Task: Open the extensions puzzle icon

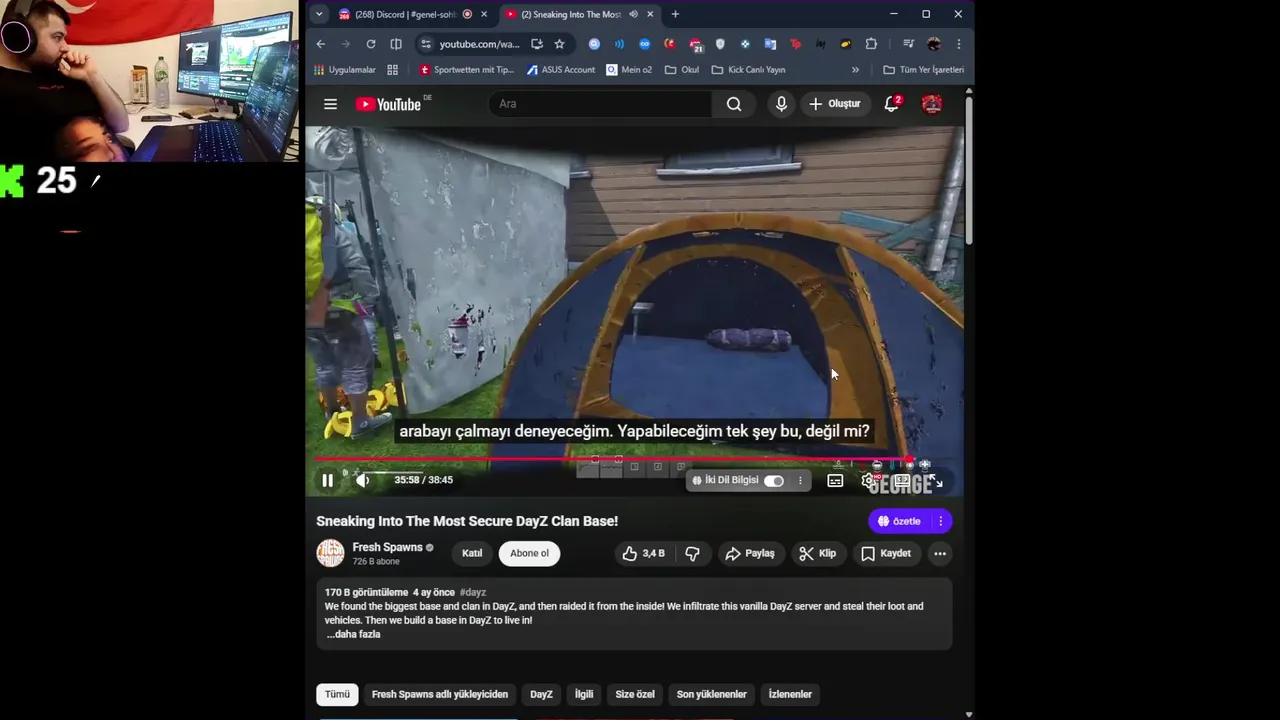Action: coord(871,44)
